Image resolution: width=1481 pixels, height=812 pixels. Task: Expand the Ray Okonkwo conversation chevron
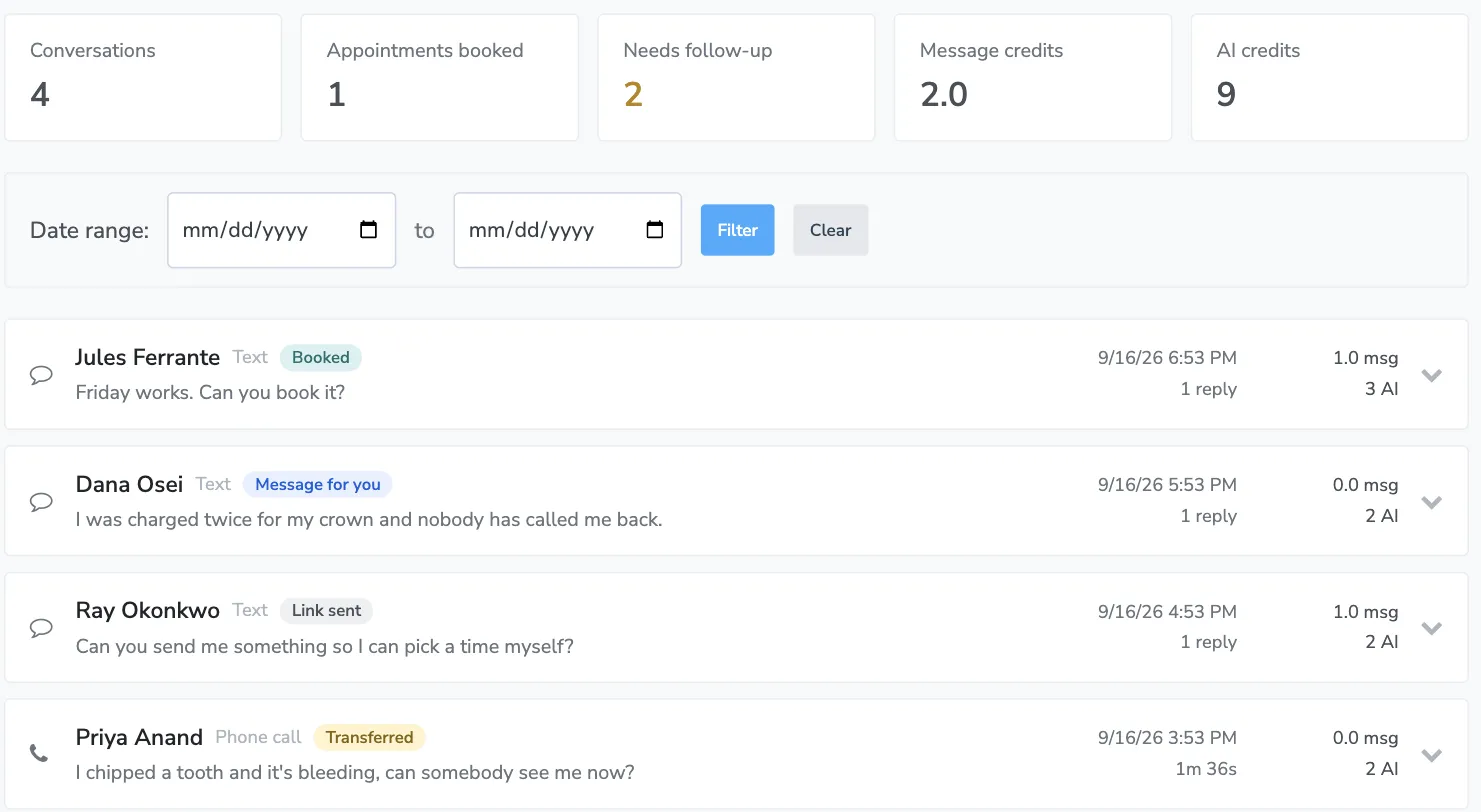coord(1432,628)
